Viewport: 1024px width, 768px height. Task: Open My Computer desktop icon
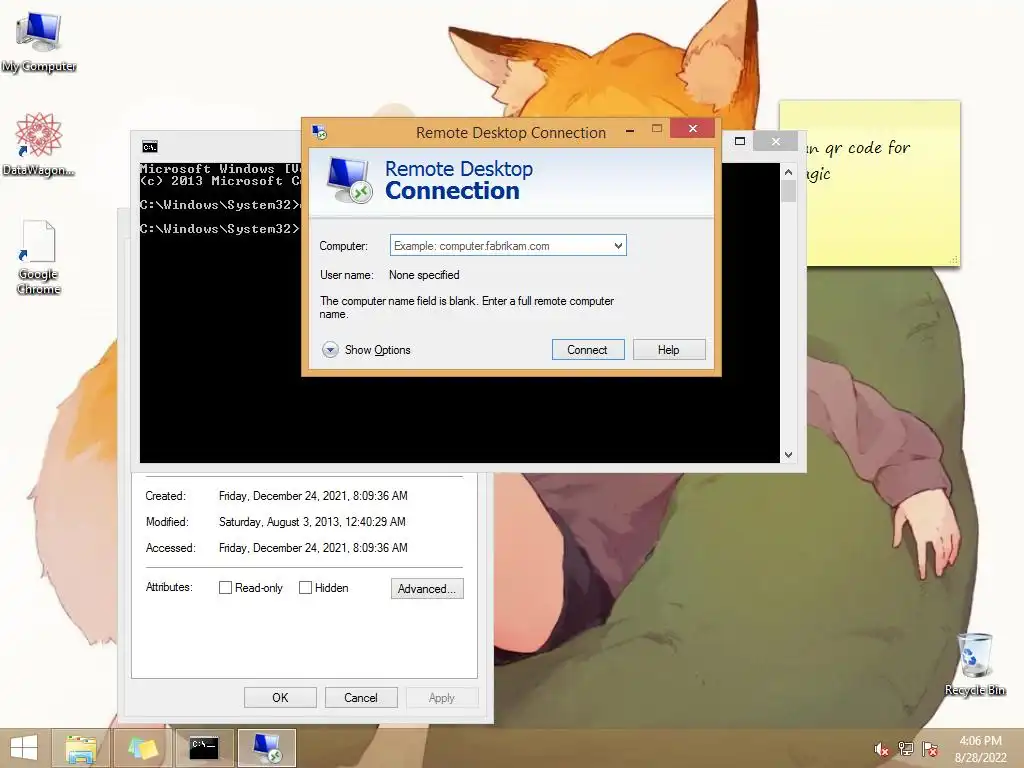[39, 40]
